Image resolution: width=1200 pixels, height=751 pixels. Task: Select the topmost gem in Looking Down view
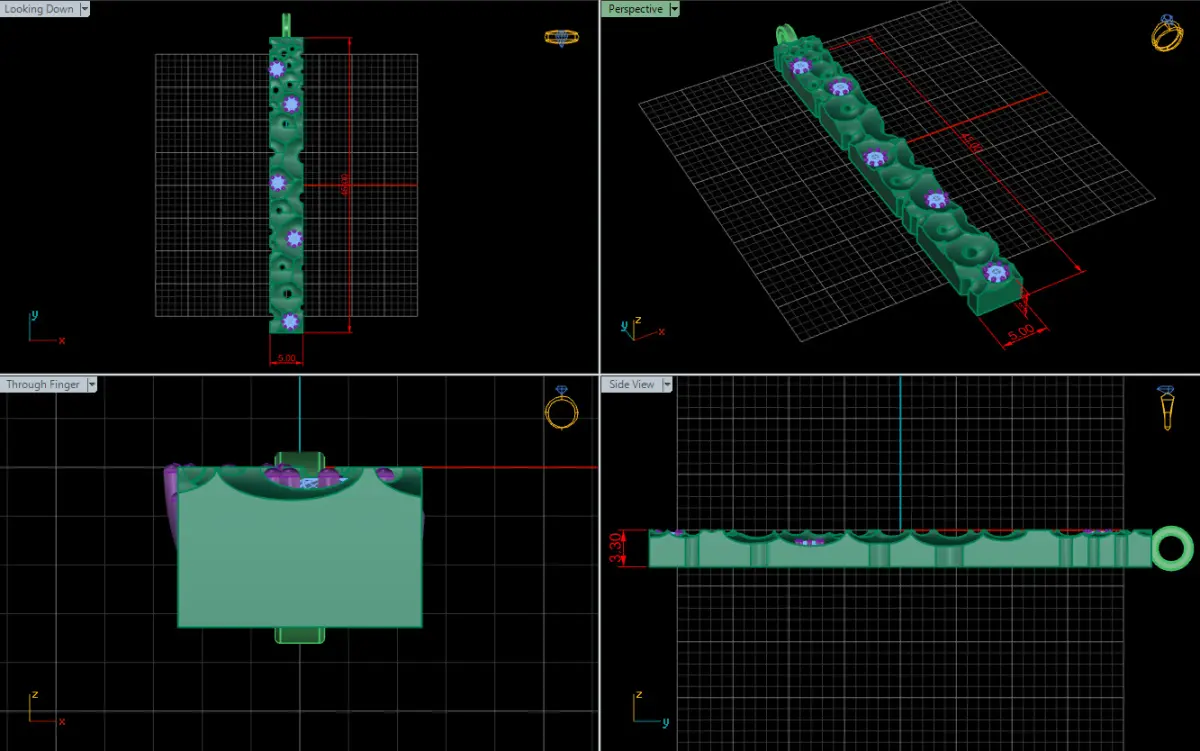tap(277, 69)
